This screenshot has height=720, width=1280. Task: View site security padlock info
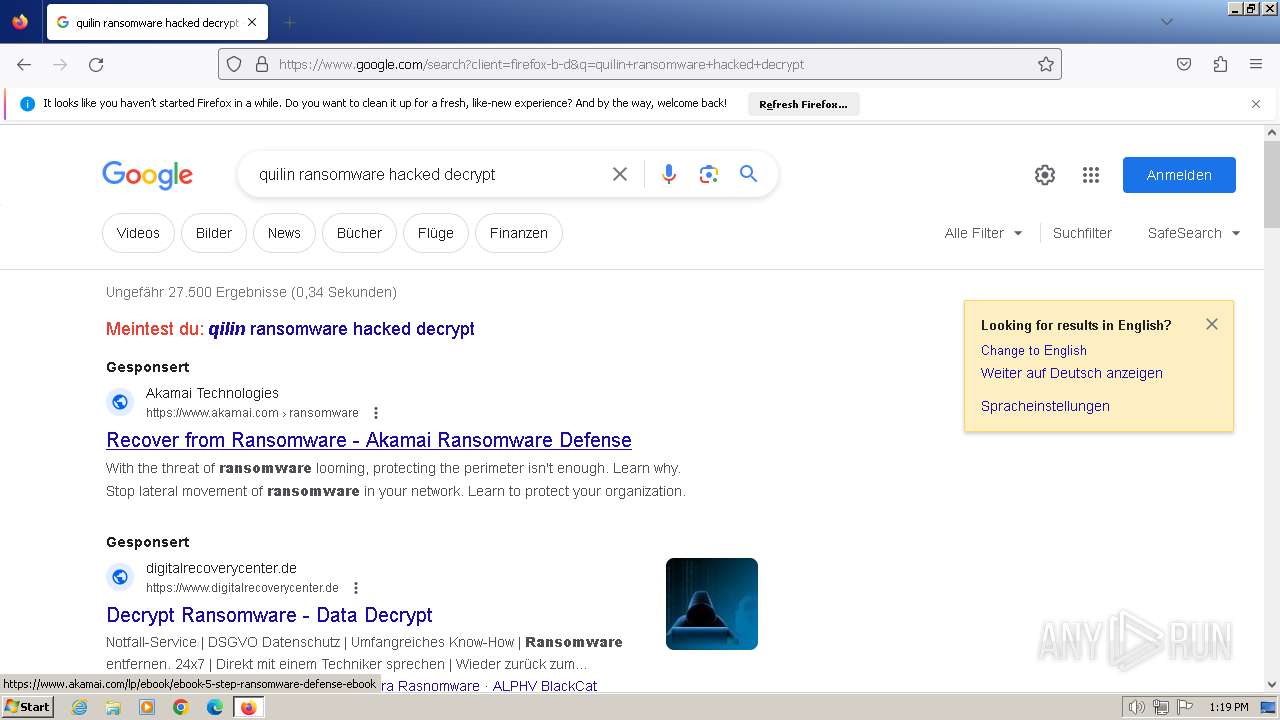pyautogui.click(x=262, y=64)
